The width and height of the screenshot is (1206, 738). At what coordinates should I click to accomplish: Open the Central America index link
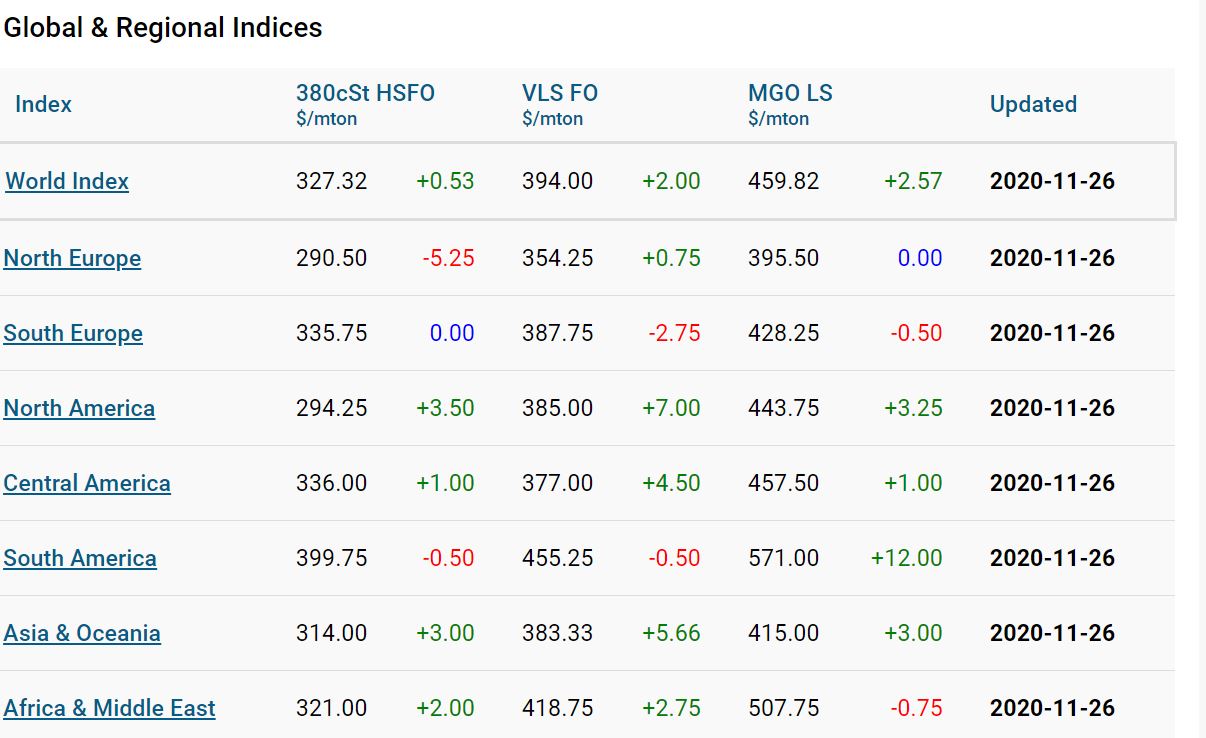coord(87,483)
